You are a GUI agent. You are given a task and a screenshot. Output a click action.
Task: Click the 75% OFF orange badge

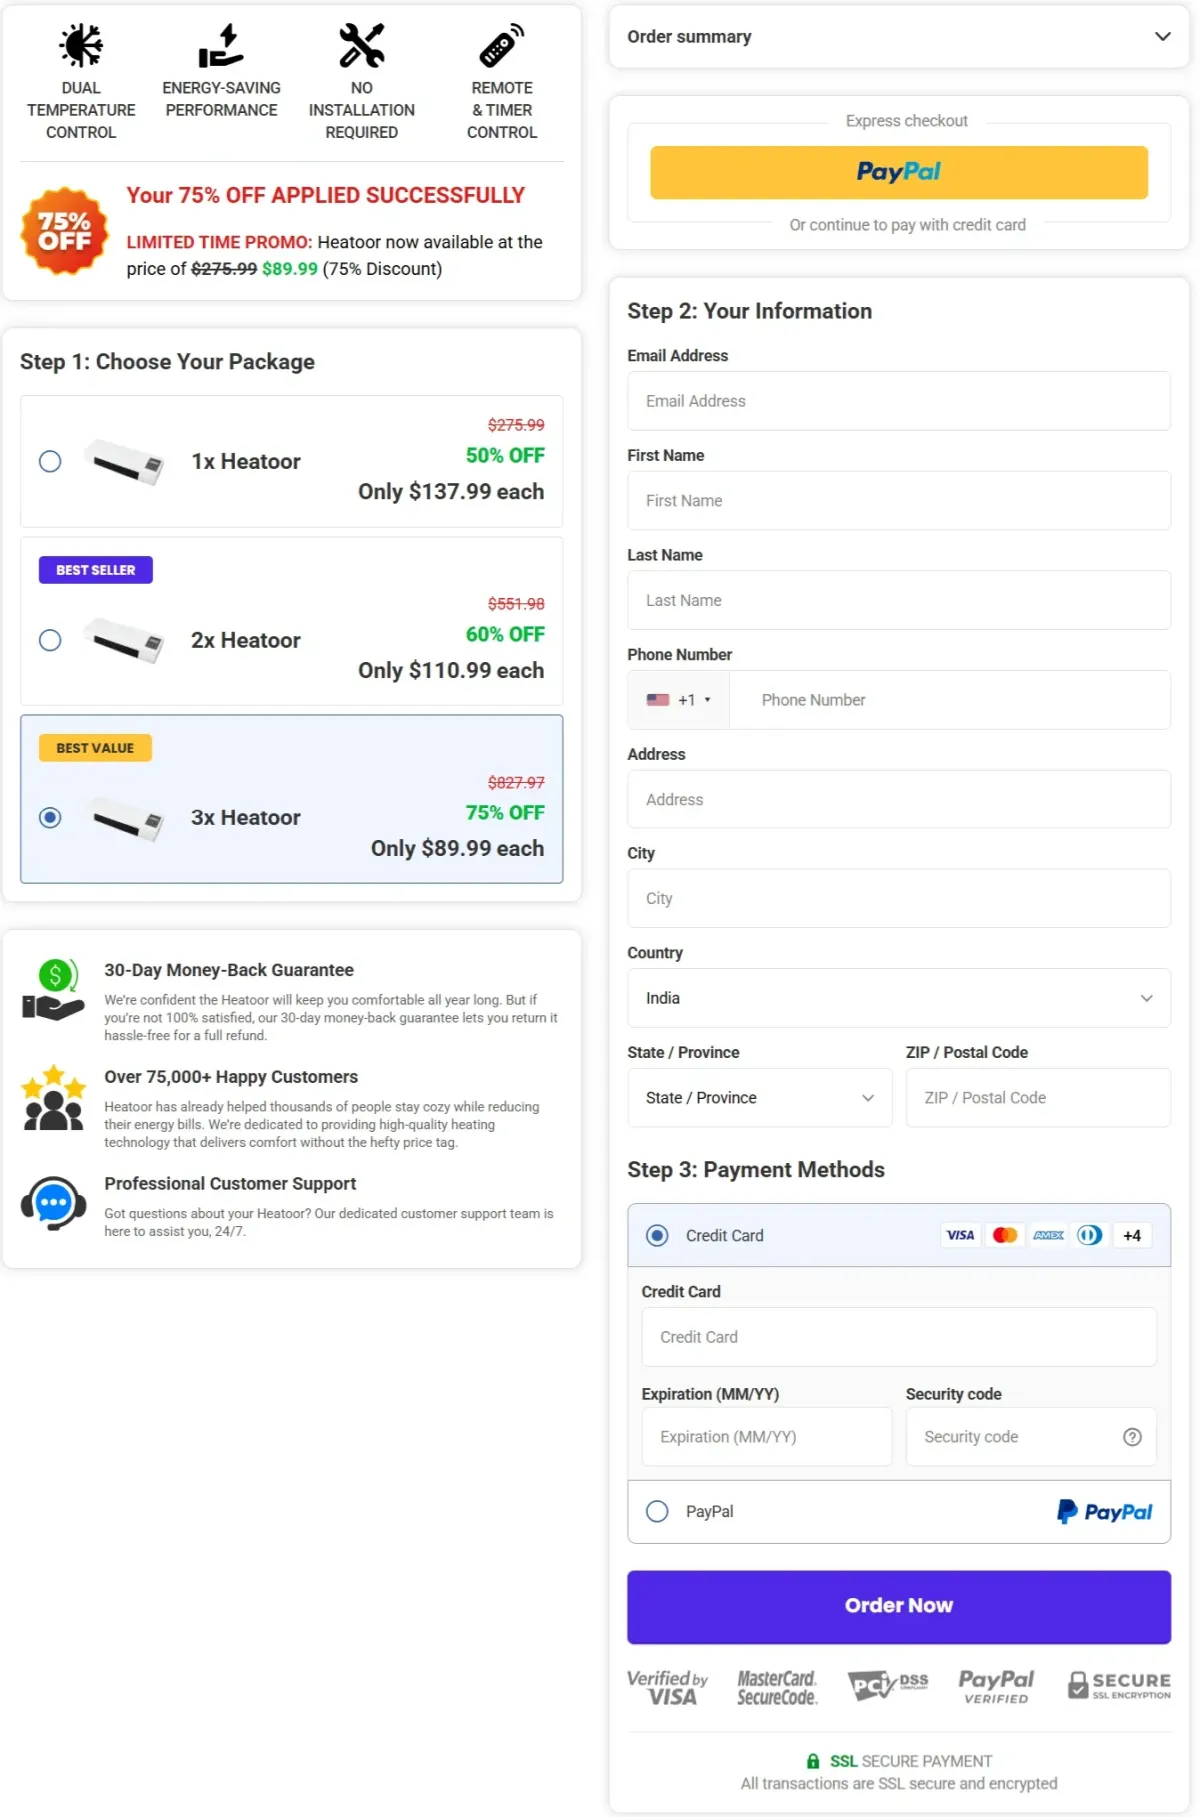pos(65,231)
